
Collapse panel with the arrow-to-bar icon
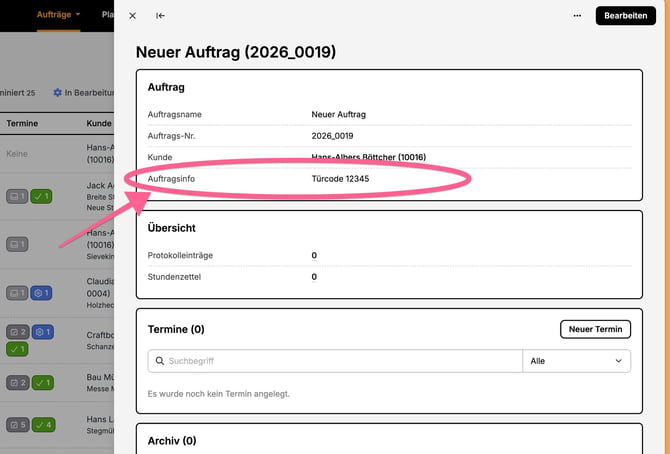[160, 16]
